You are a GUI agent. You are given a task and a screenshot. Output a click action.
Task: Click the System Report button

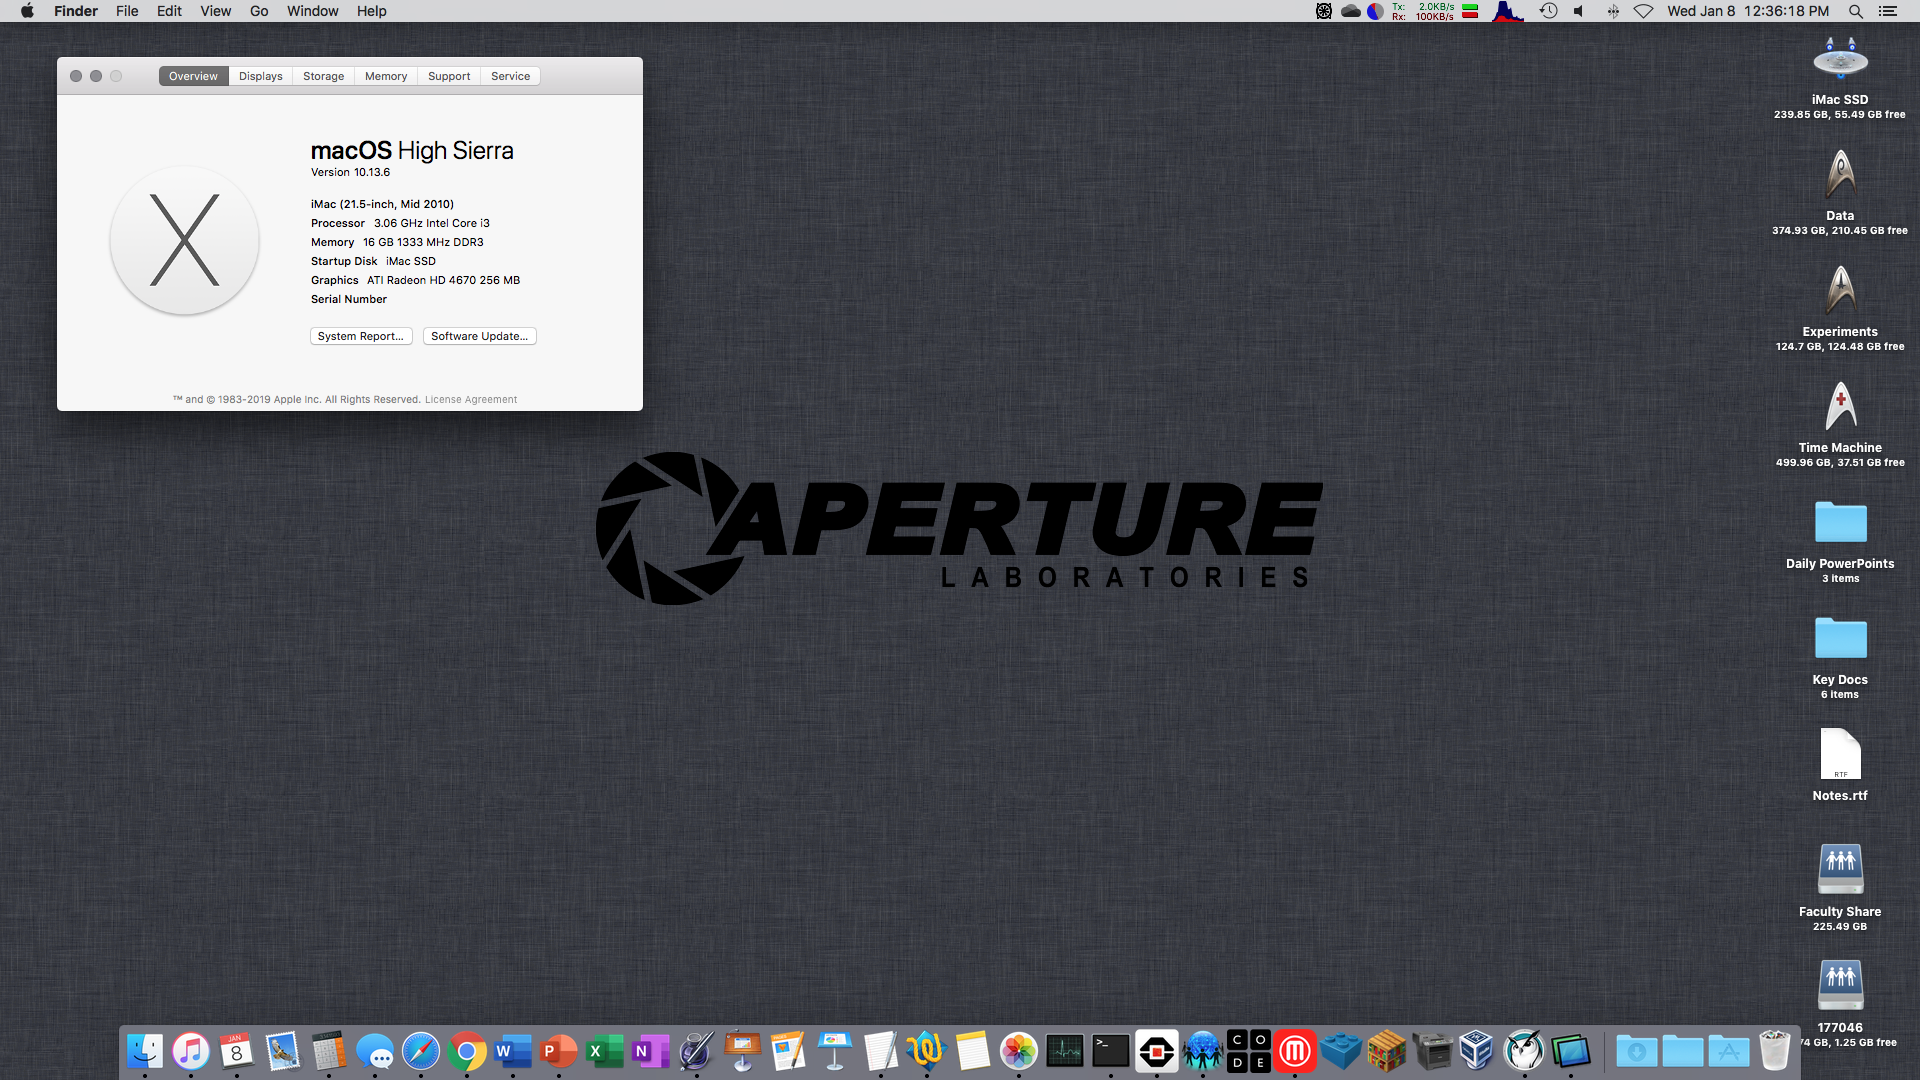pyautogui.click(x=361, y=336)
